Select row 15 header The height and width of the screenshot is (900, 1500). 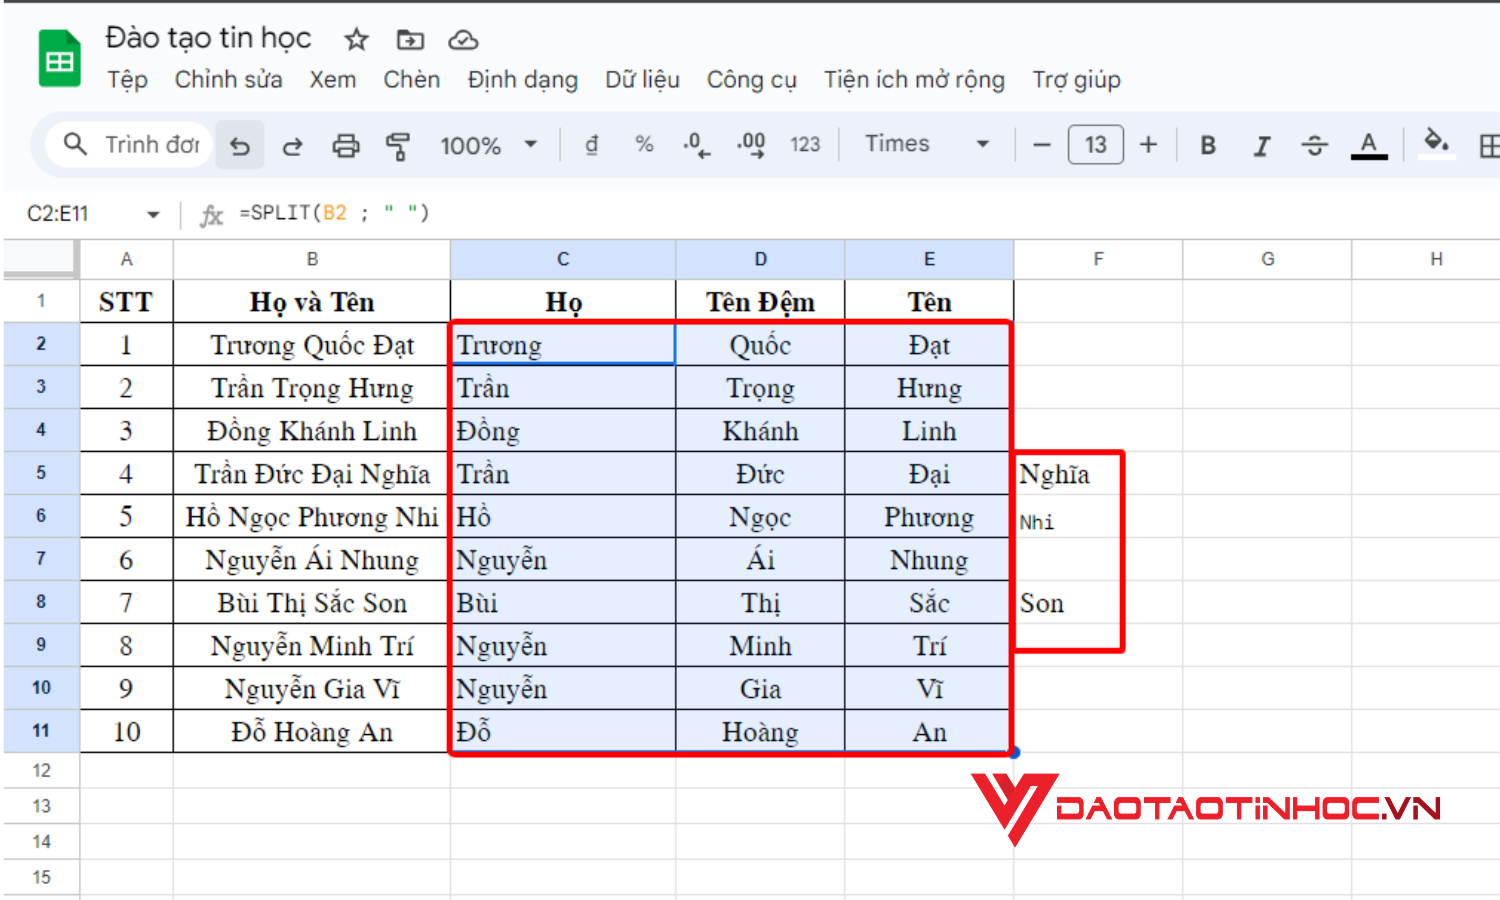[41, 878]
